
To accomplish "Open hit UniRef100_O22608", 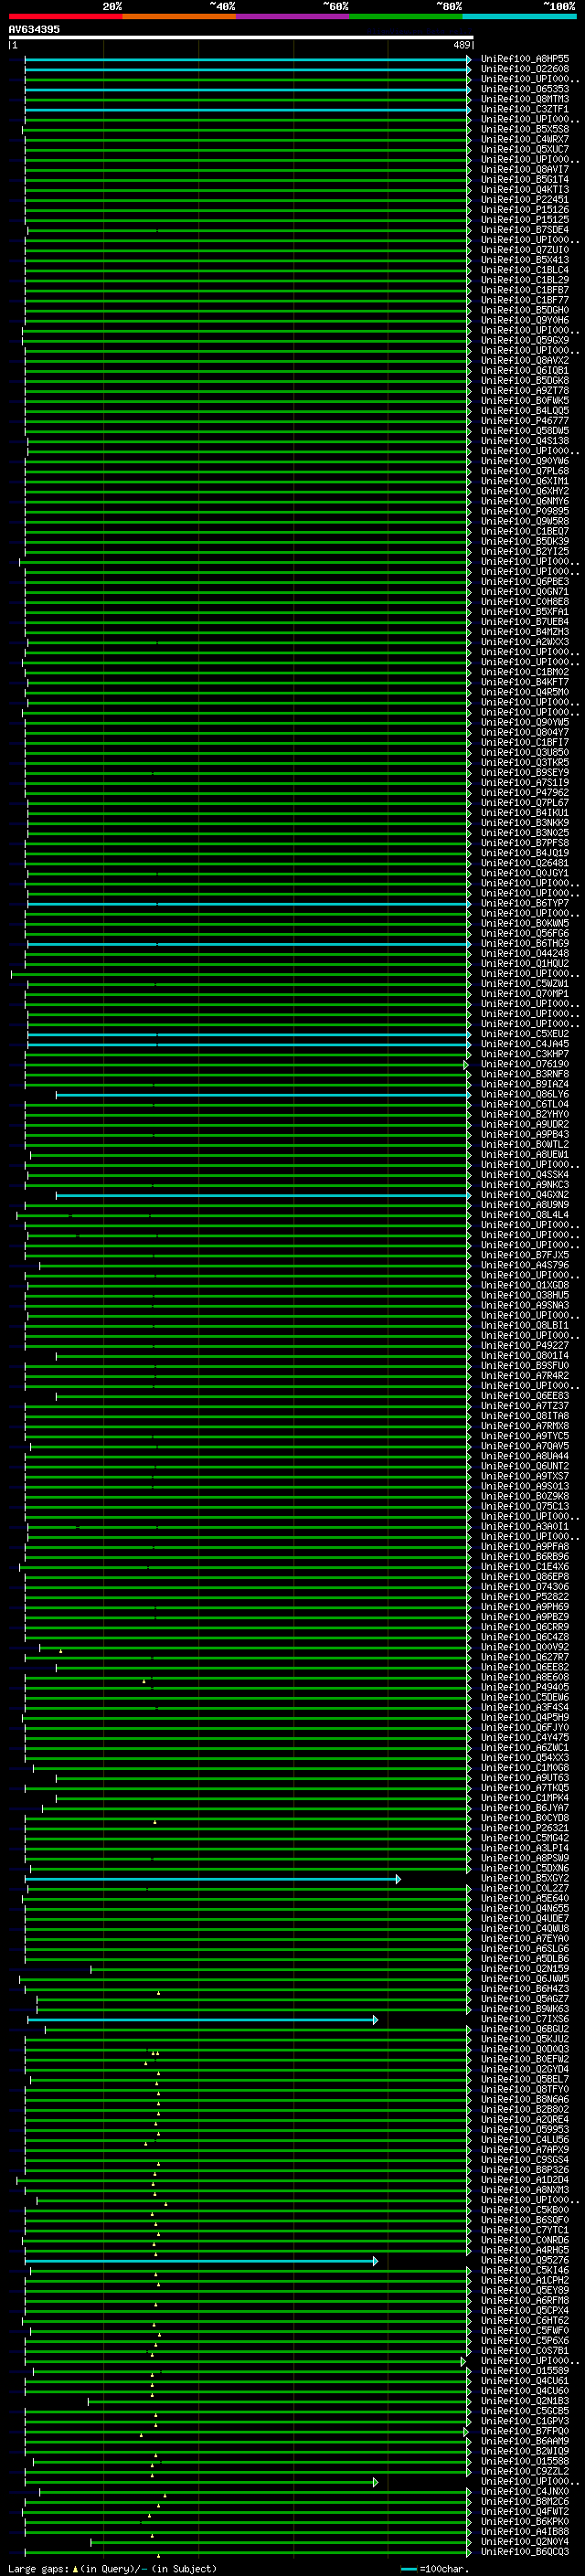I will (525, 69).
